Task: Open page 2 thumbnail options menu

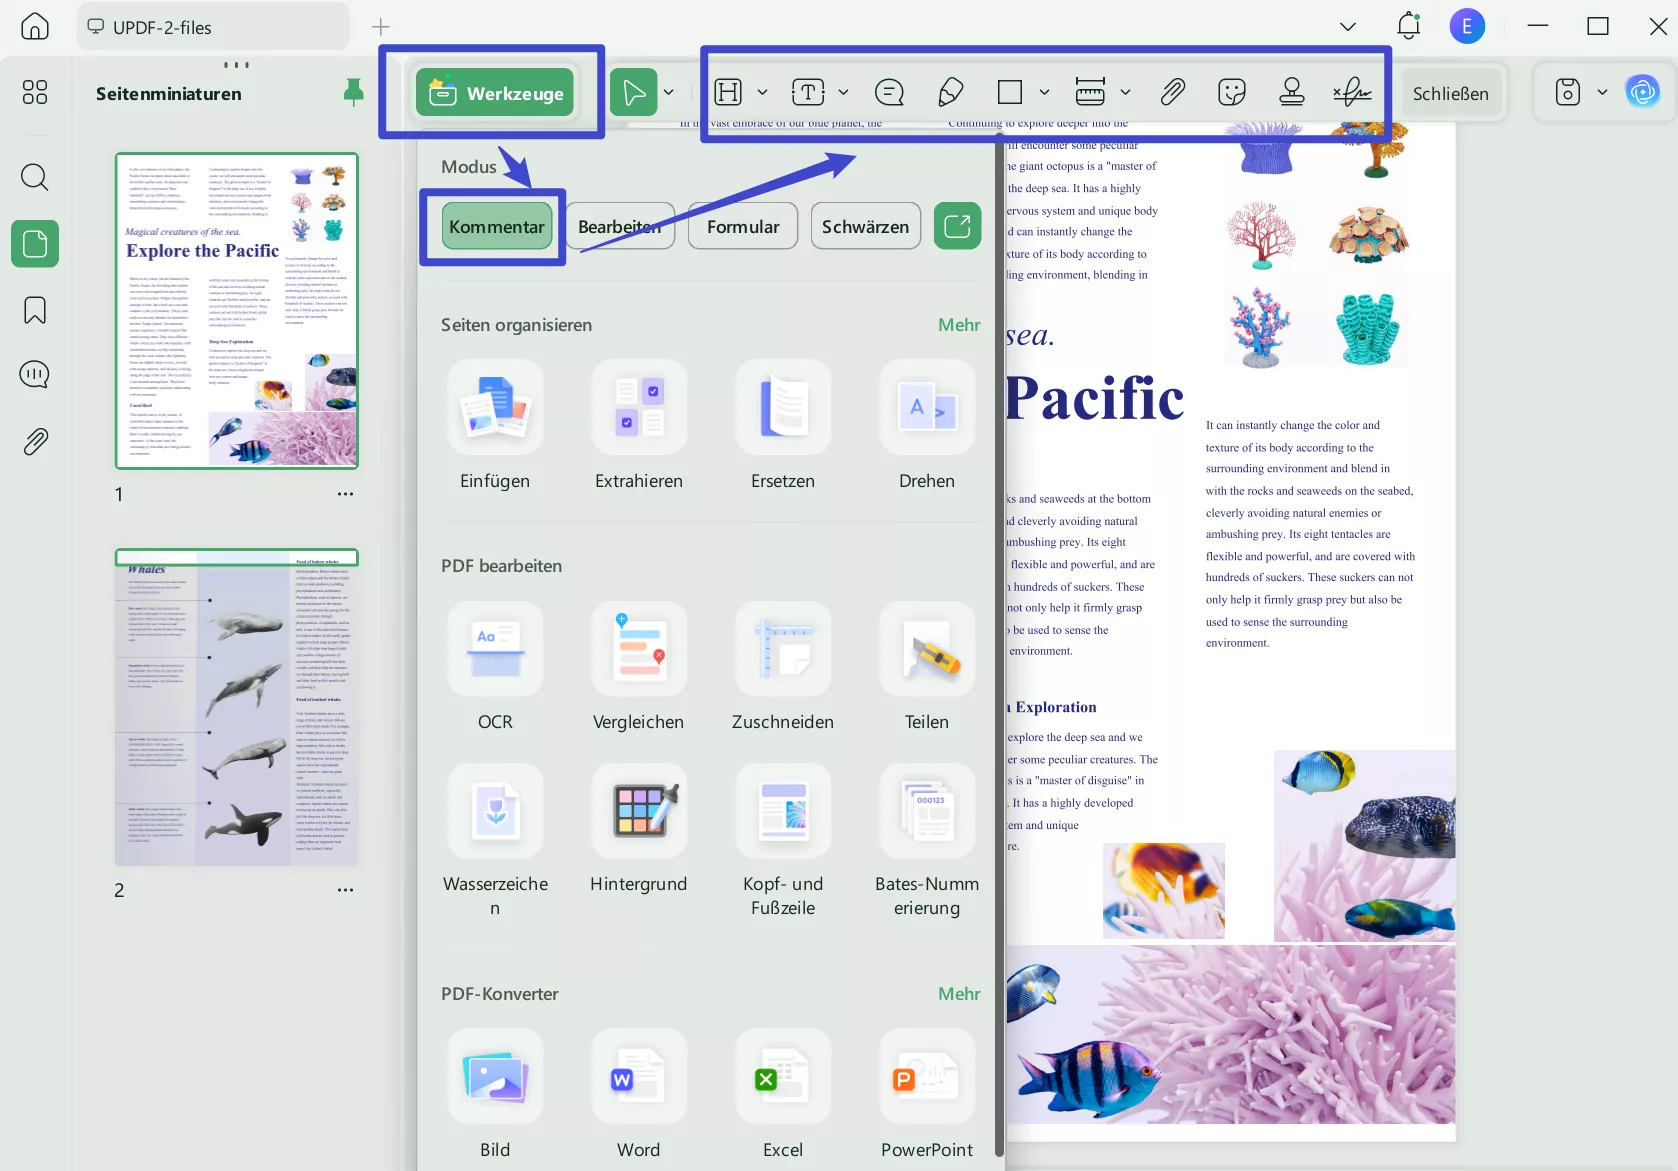Action: 345,890
